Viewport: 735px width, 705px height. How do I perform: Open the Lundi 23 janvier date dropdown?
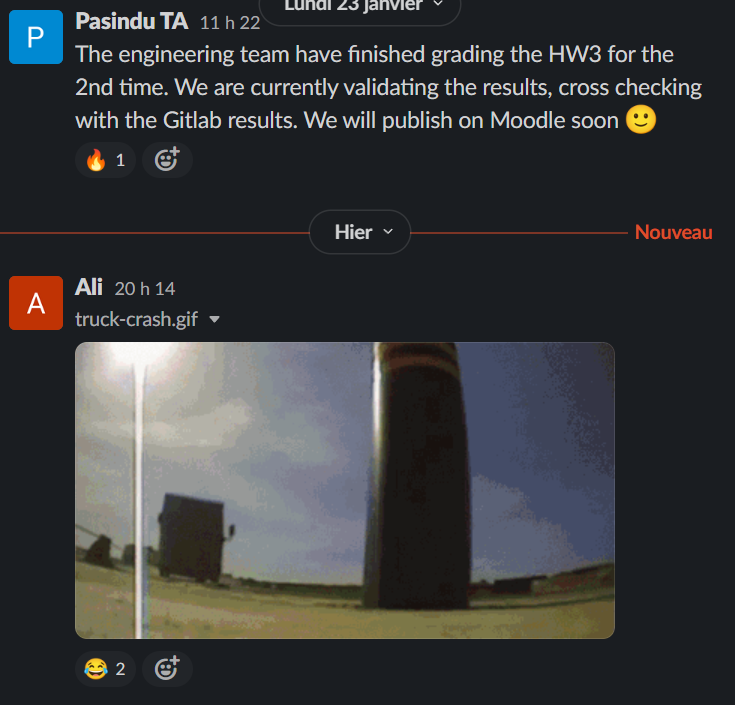360,7
